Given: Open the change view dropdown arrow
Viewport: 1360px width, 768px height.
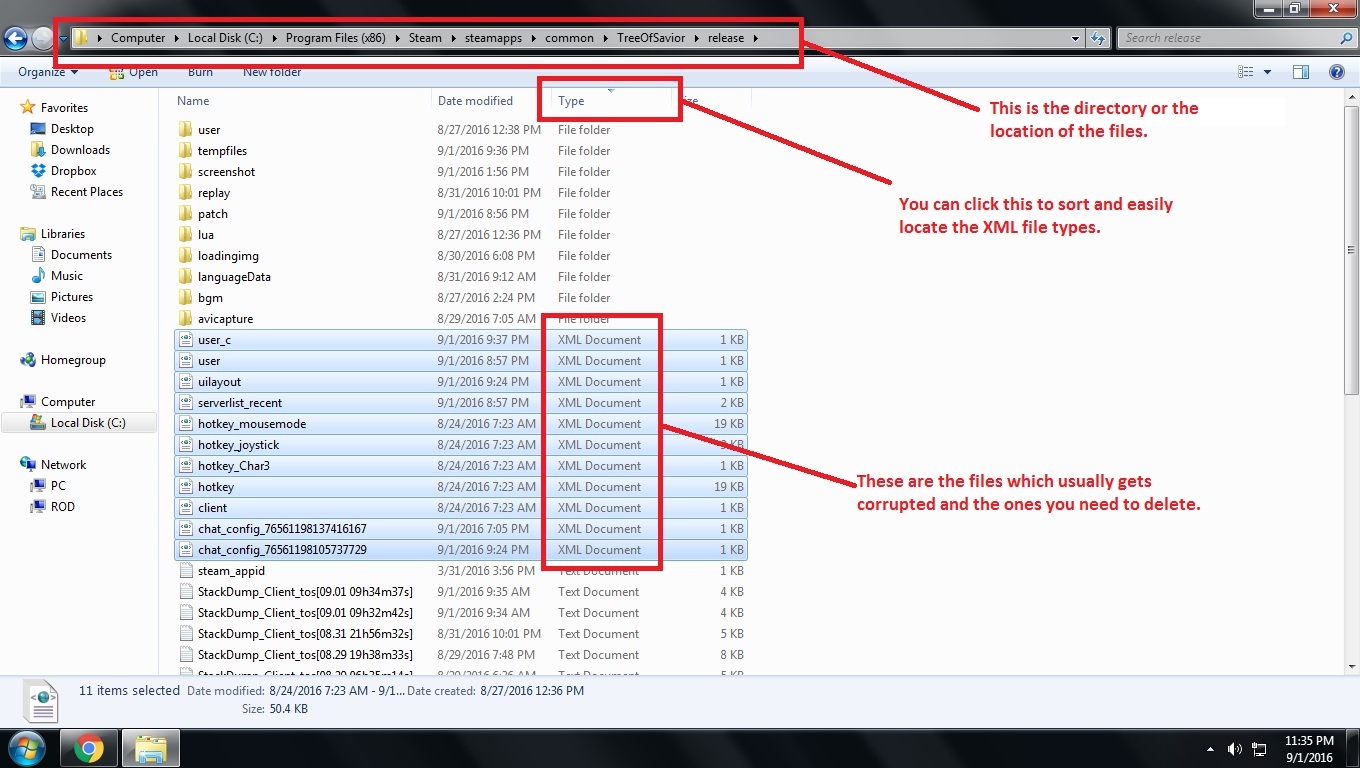Looking at the screenshot, I should (1267, 72).
